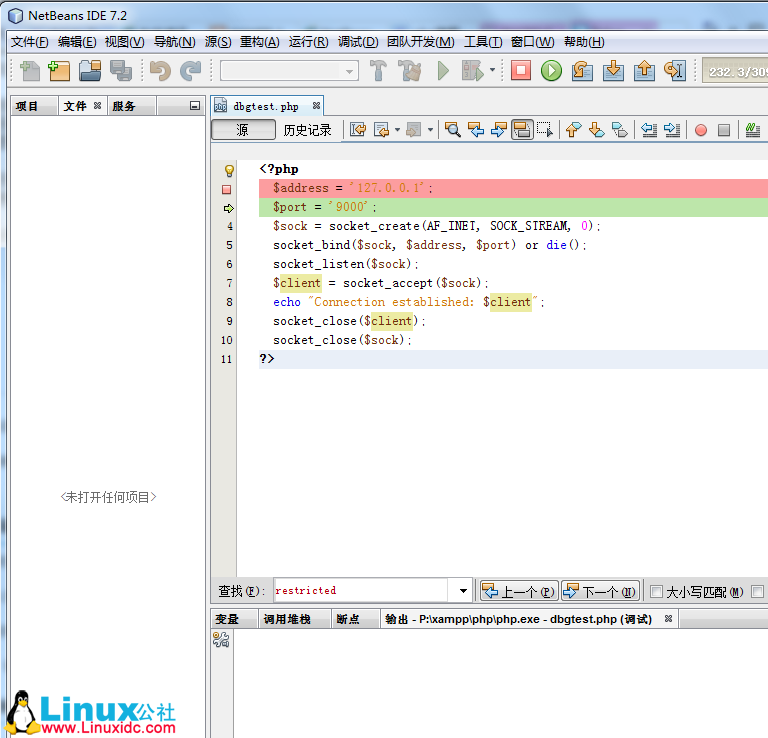Screen dimensions: 768x738
Task: Click the lightbulb hint on line 1
Action: point(229,171)
